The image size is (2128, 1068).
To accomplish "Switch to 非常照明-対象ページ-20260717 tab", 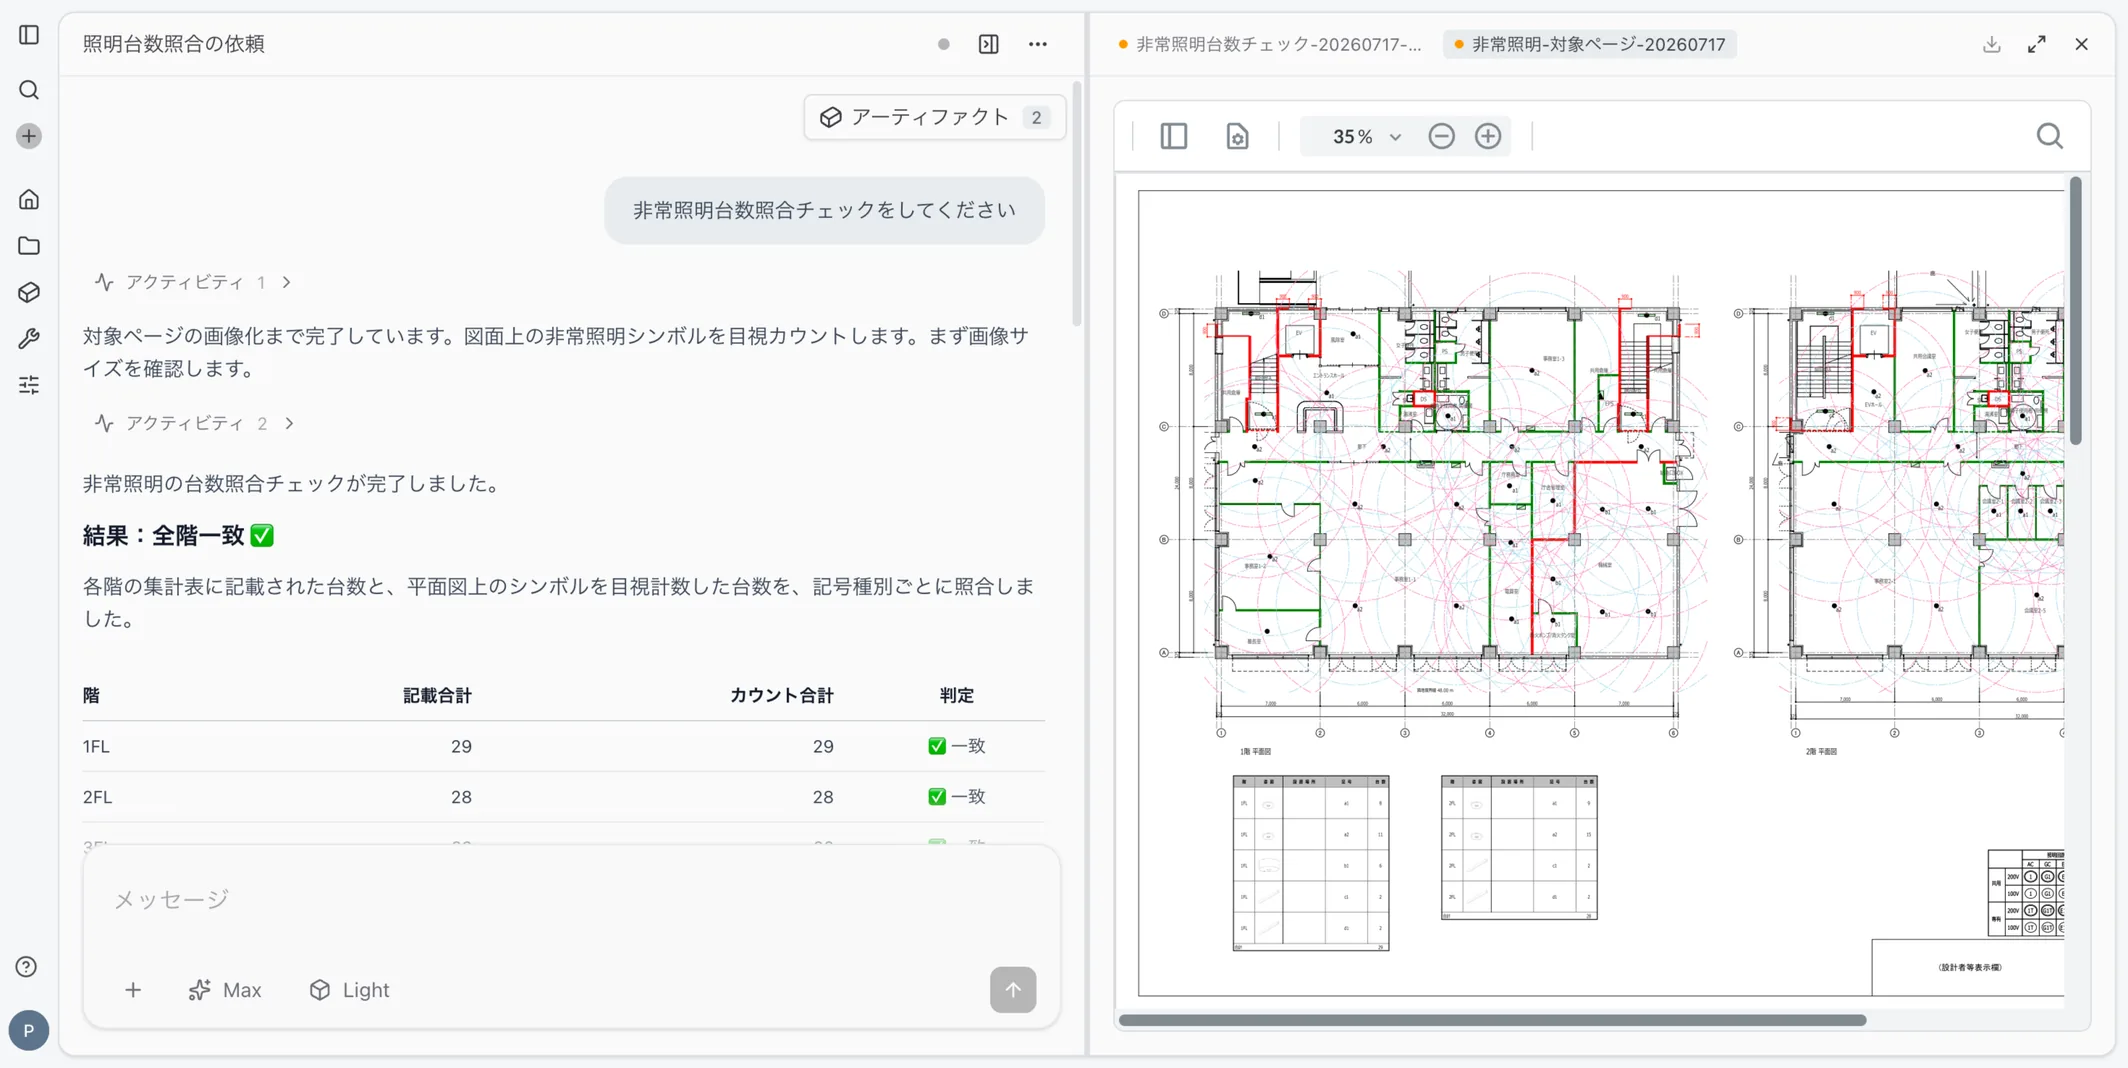I will point(1590,44).
